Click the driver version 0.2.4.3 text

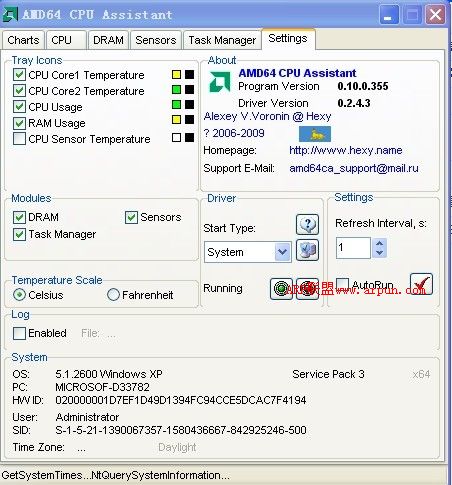(354, 103)
